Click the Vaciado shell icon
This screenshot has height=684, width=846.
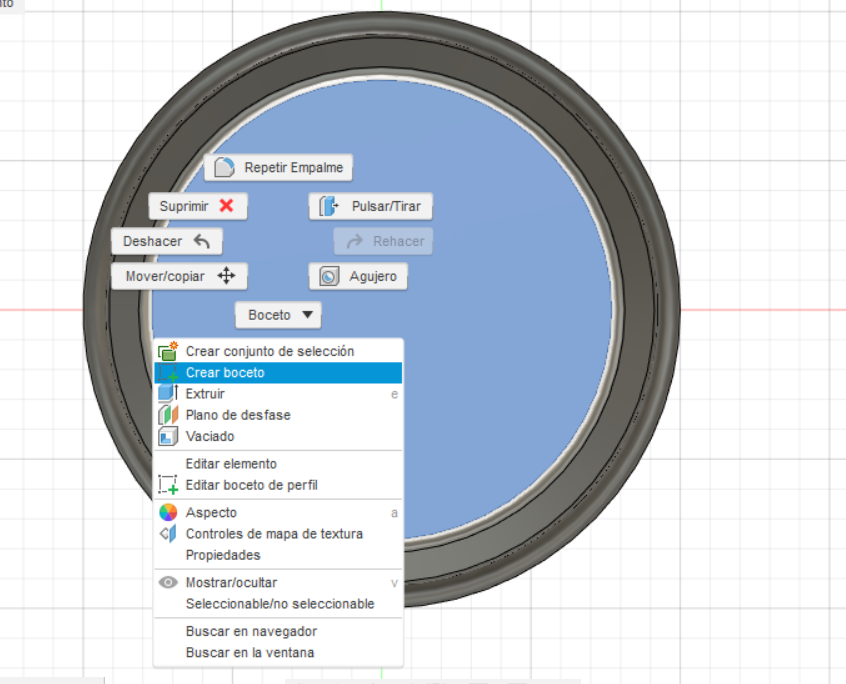pos(168,436)
